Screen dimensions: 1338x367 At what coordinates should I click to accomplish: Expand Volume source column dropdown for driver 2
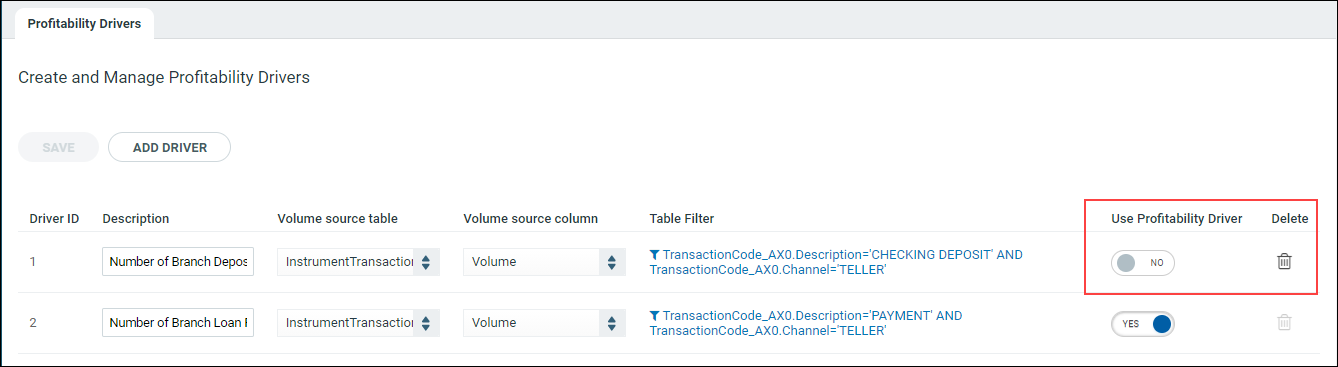(x=544, y=323)
